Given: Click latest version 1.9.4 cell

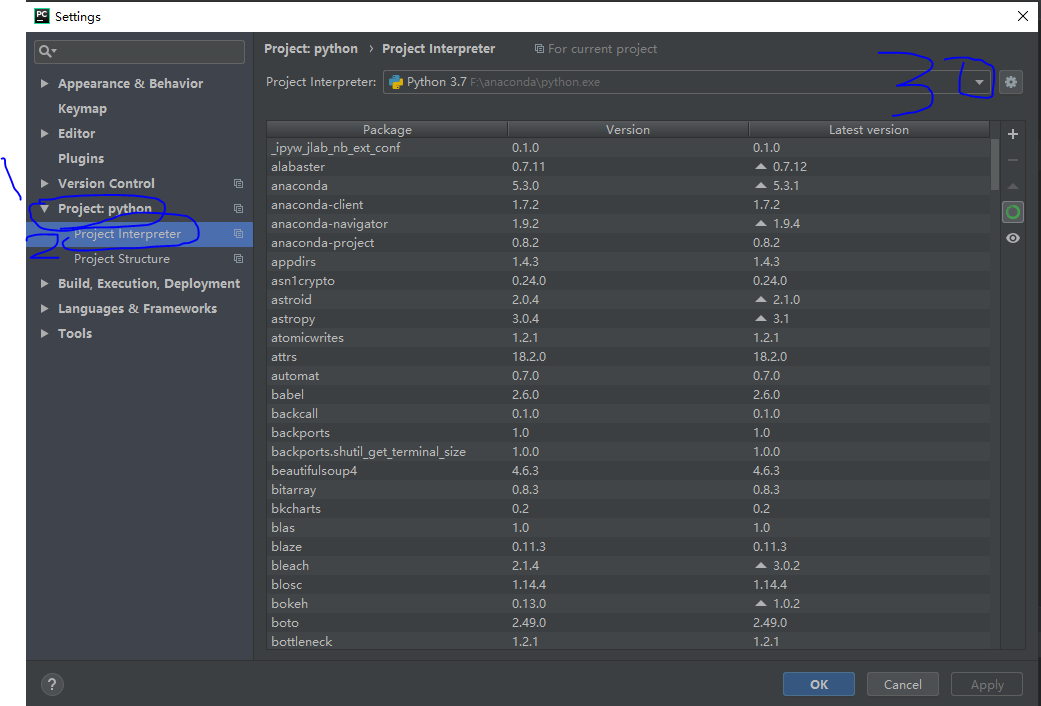Looking at the screenshot, I should (868, 223).
